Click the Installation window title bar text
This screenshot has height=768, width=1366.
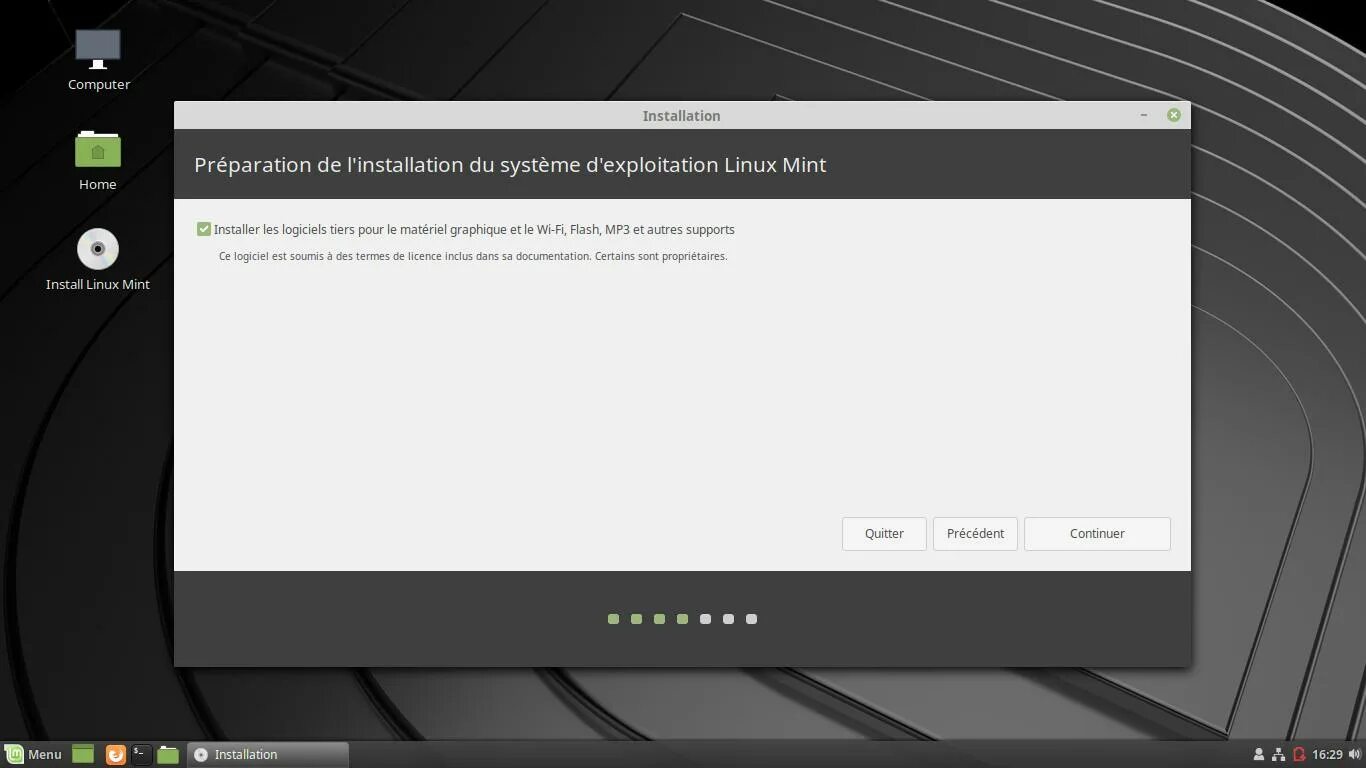[x=681, y=116]
